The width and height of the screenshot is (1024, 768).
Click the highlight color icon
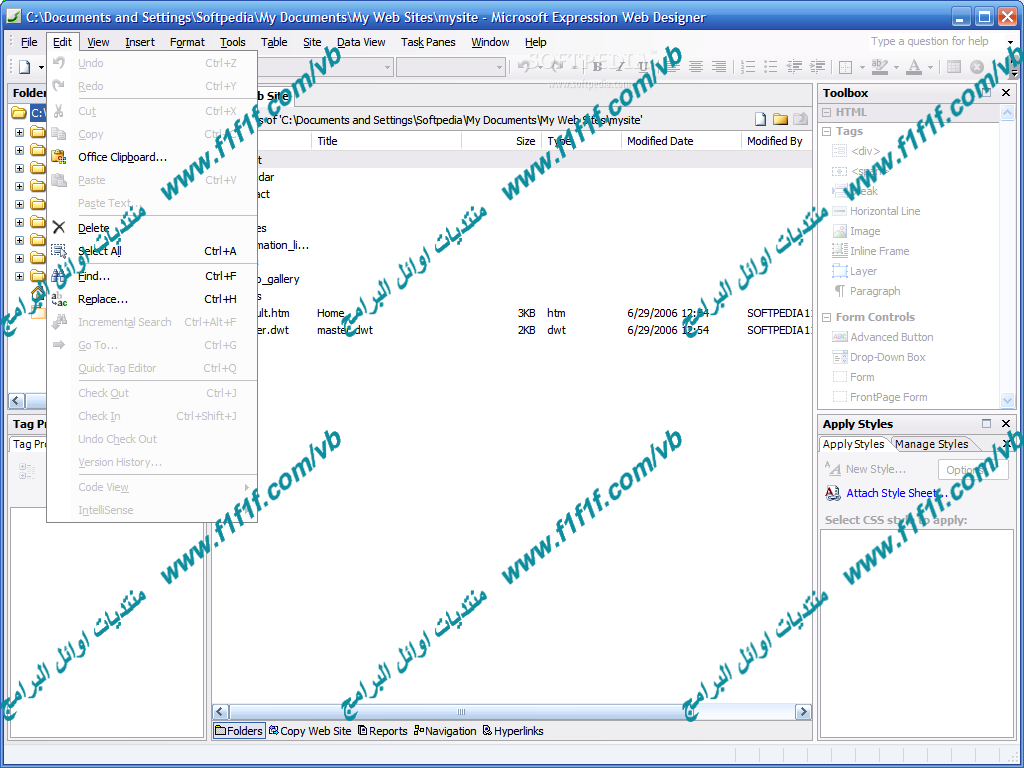[879, 67]
